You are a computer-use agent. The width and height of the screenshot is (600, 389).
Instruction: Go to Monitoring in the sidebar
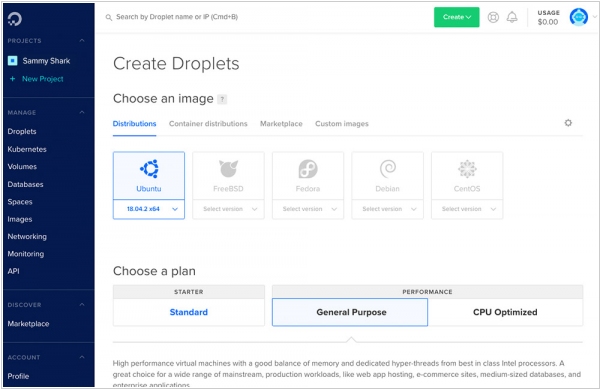tap(26, 254)
